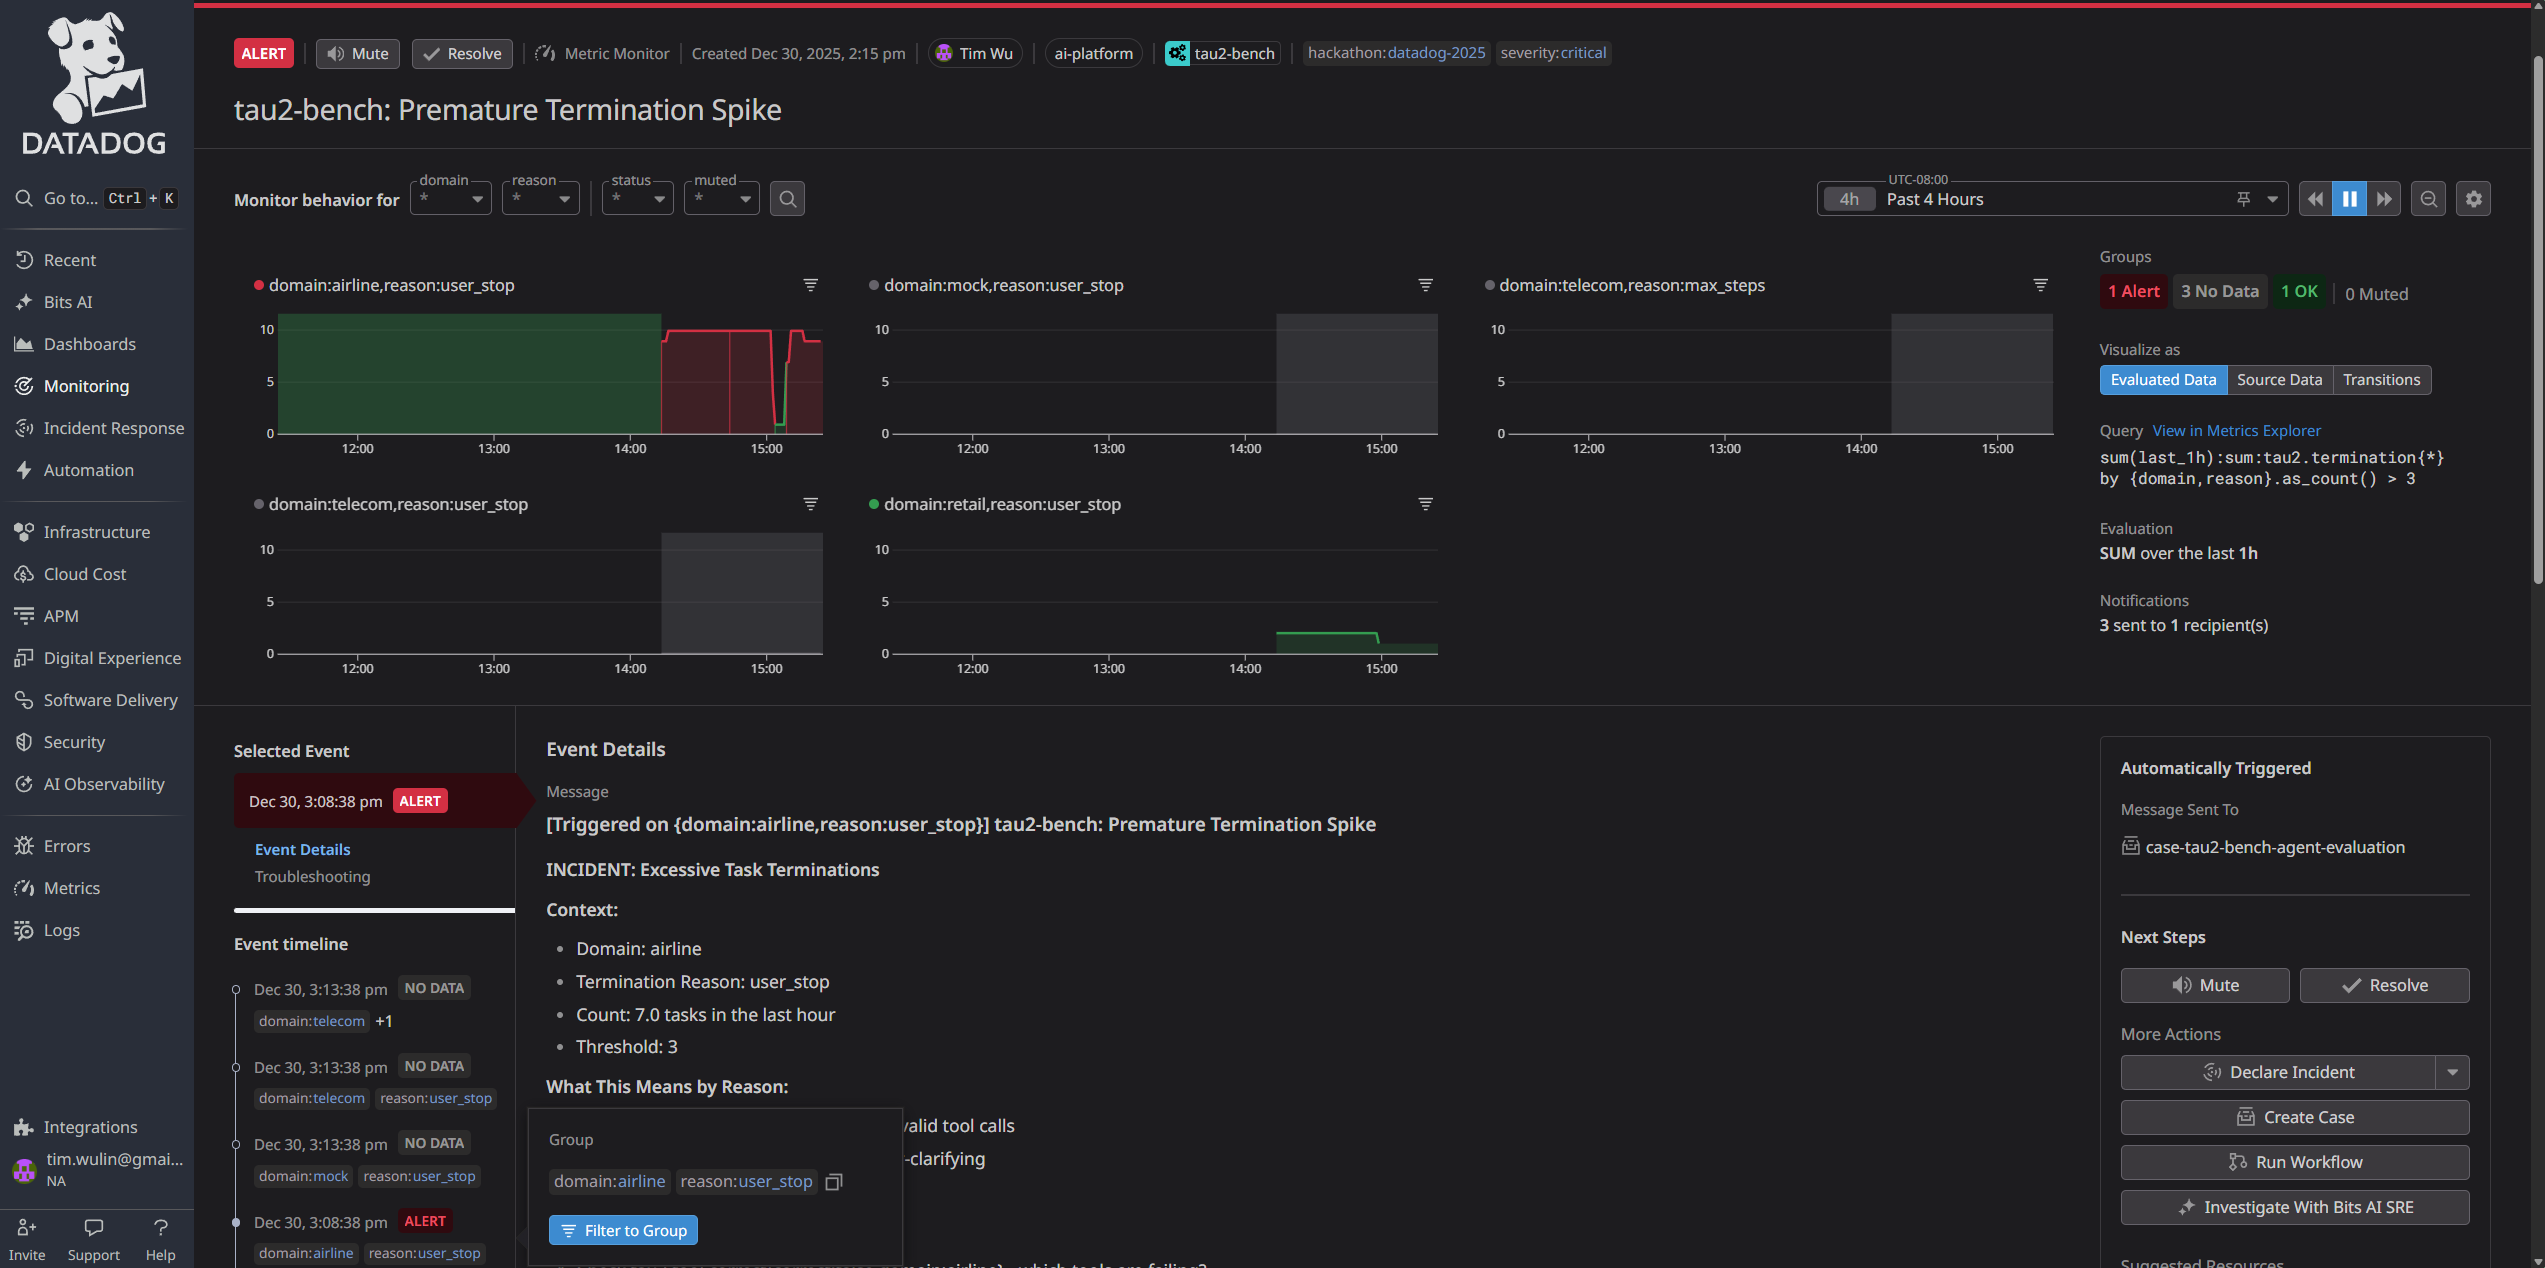Viewport: 2545px width, 1268px height.
Task: Click the zoom out magnifier icon
Action: tap(2428, 199)
